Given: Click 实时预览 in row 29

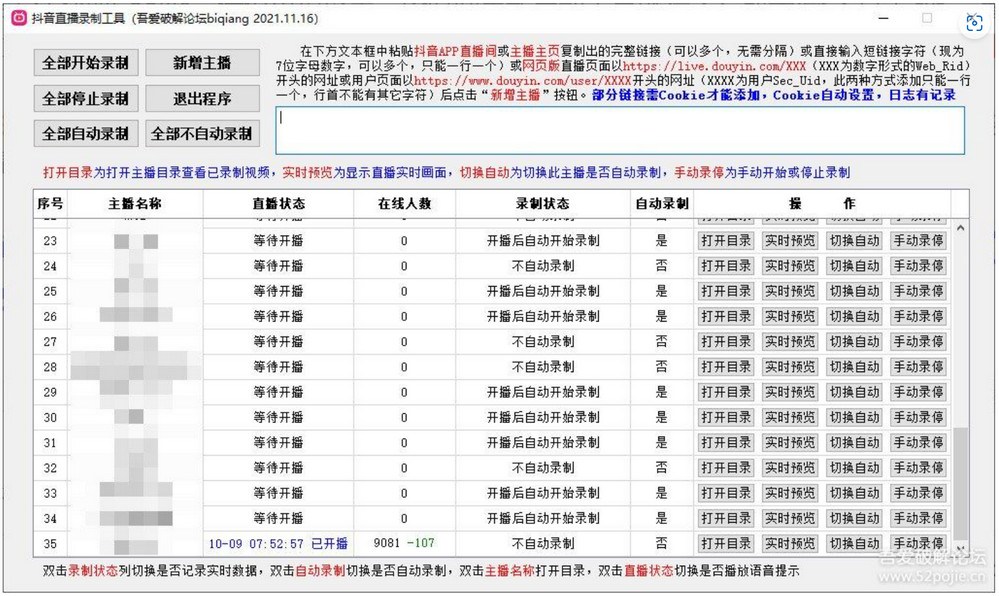Looking at the screenshot, I should pyautogui.click(x=790, y=392).
